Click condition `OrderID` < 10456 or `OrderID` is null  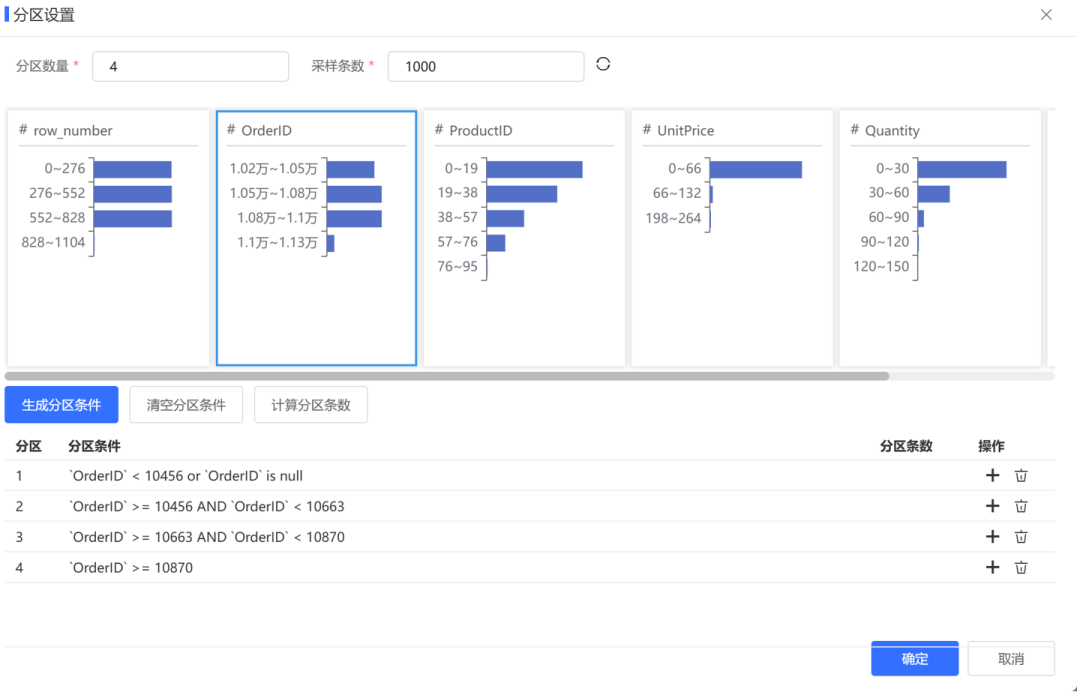pos(186,476)
